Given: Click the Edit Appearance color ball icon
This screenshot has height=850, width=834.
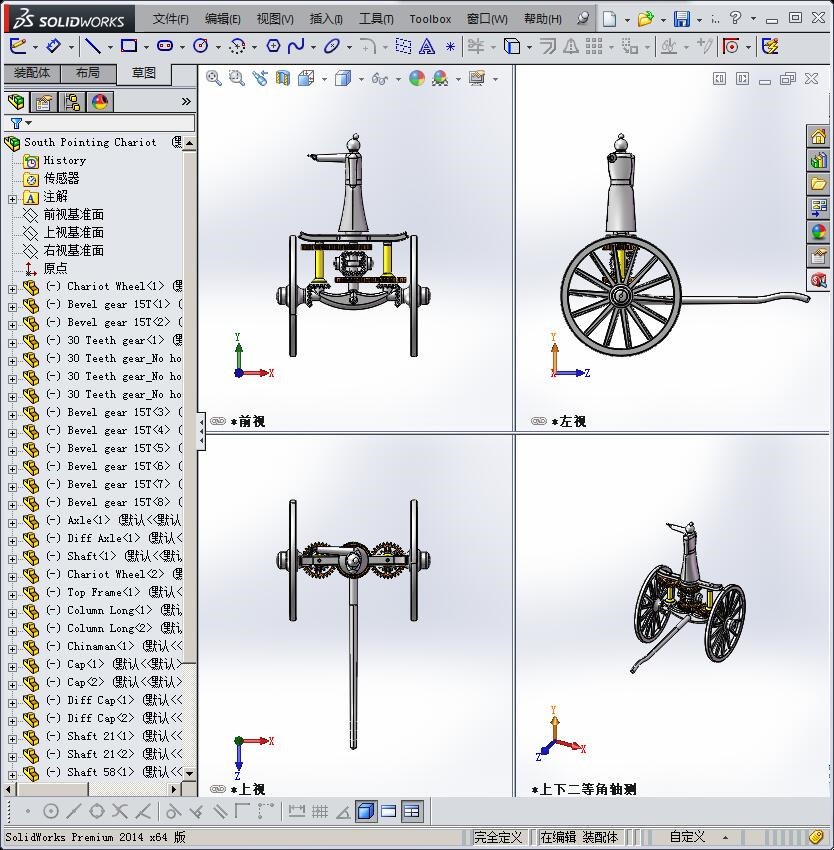Looking at the screenshot, I should pyautogui.click(x=416, y=79).
